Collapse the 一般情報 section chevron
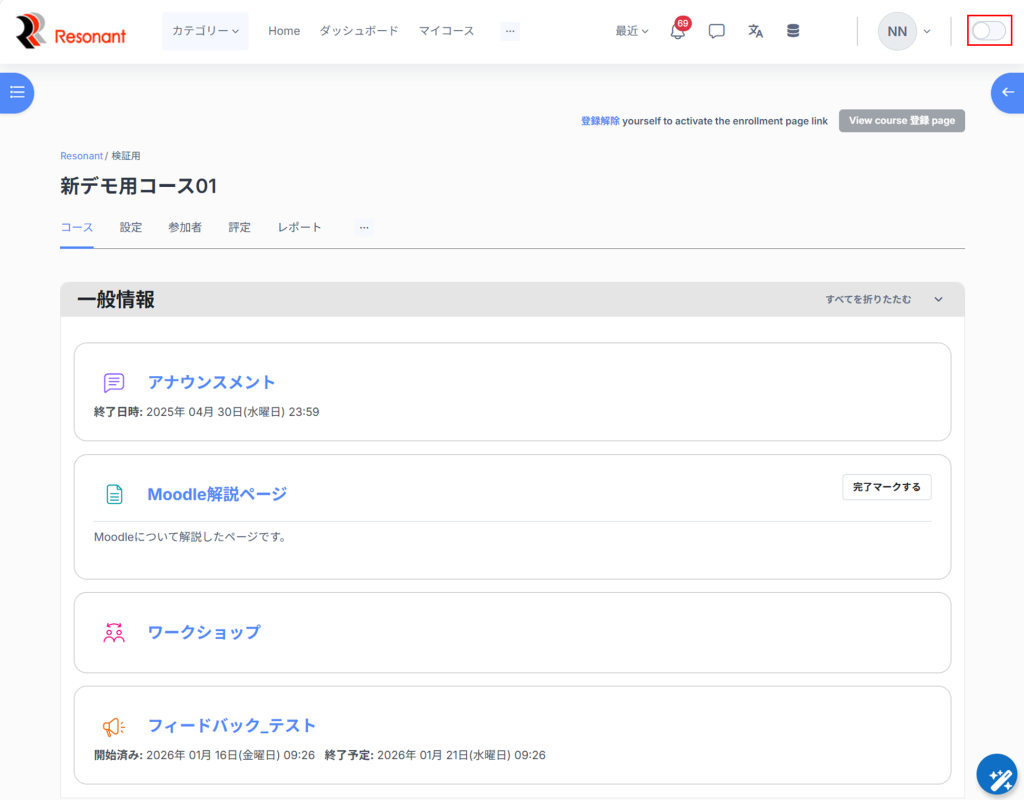The width and height of the screenshot is (1024, 800). click(938, 299)
